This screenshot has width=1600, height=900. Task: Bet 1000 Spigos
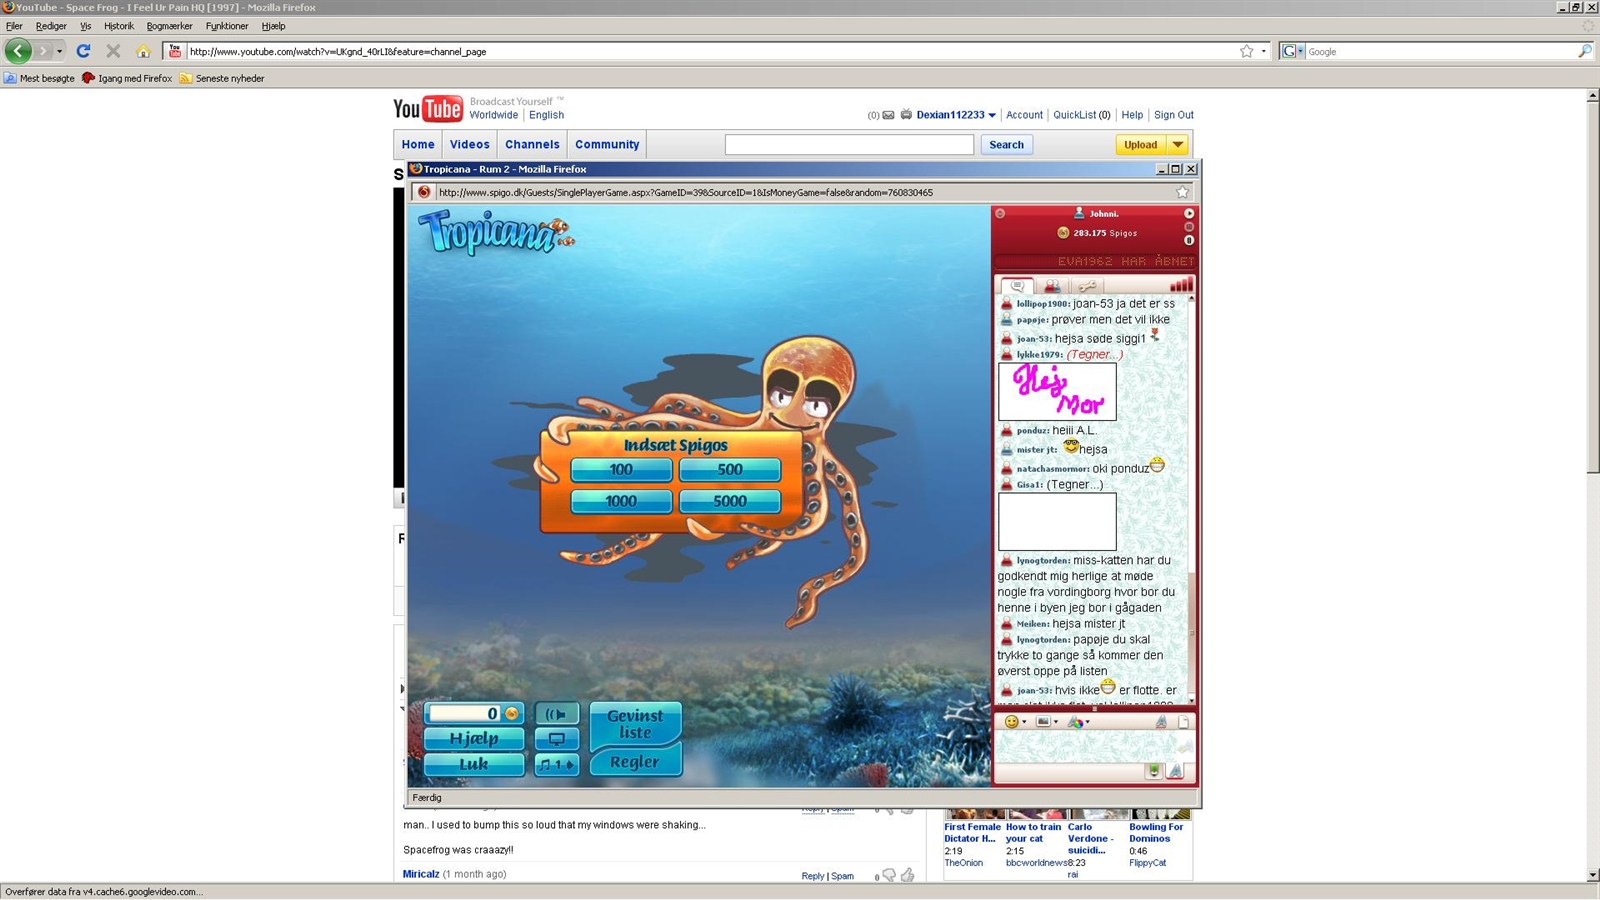click(x=621, y=501)
